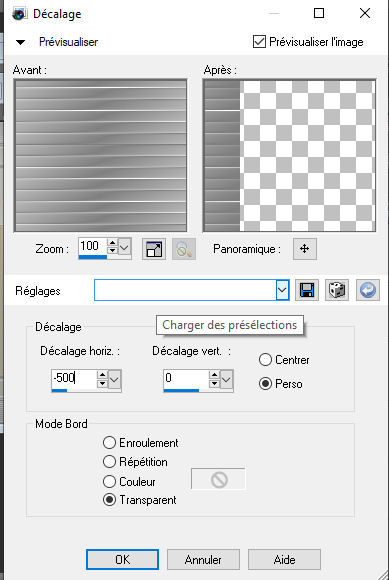Choose Répétition edge mode
The image size is (389, 580).
tap(109, 462)
